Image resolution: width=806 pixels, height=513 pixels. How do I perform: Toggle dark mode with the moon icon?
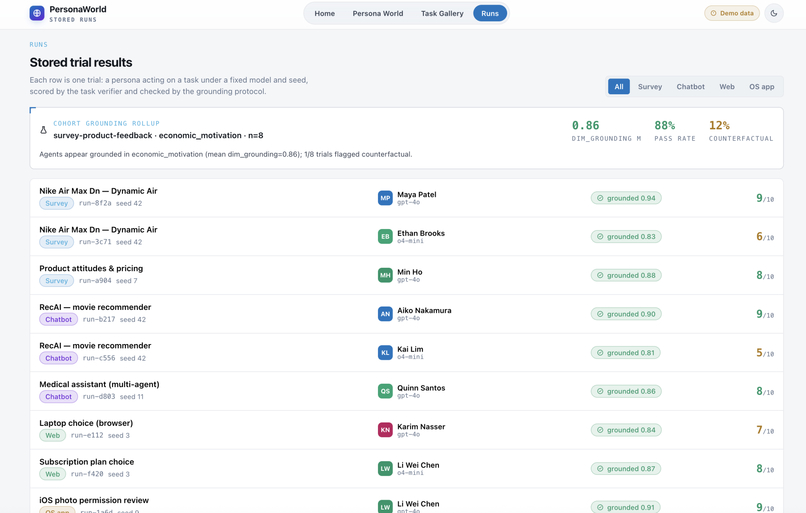[x=774, y=13]
